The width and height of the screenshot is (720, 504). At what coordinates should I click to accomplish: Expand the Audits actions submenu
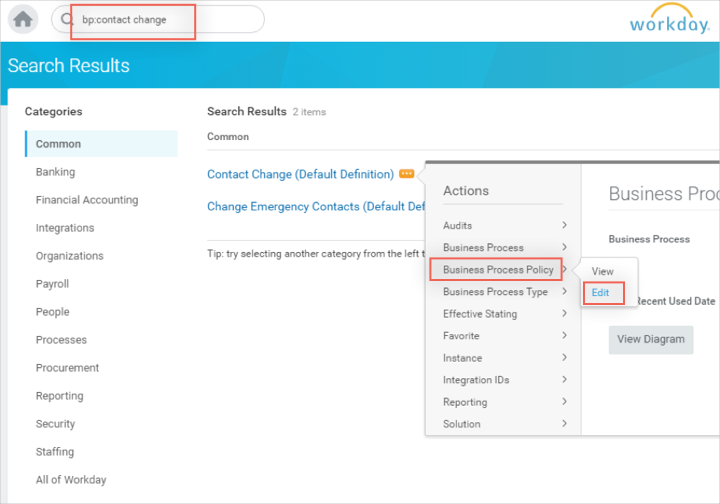point(505,226)
